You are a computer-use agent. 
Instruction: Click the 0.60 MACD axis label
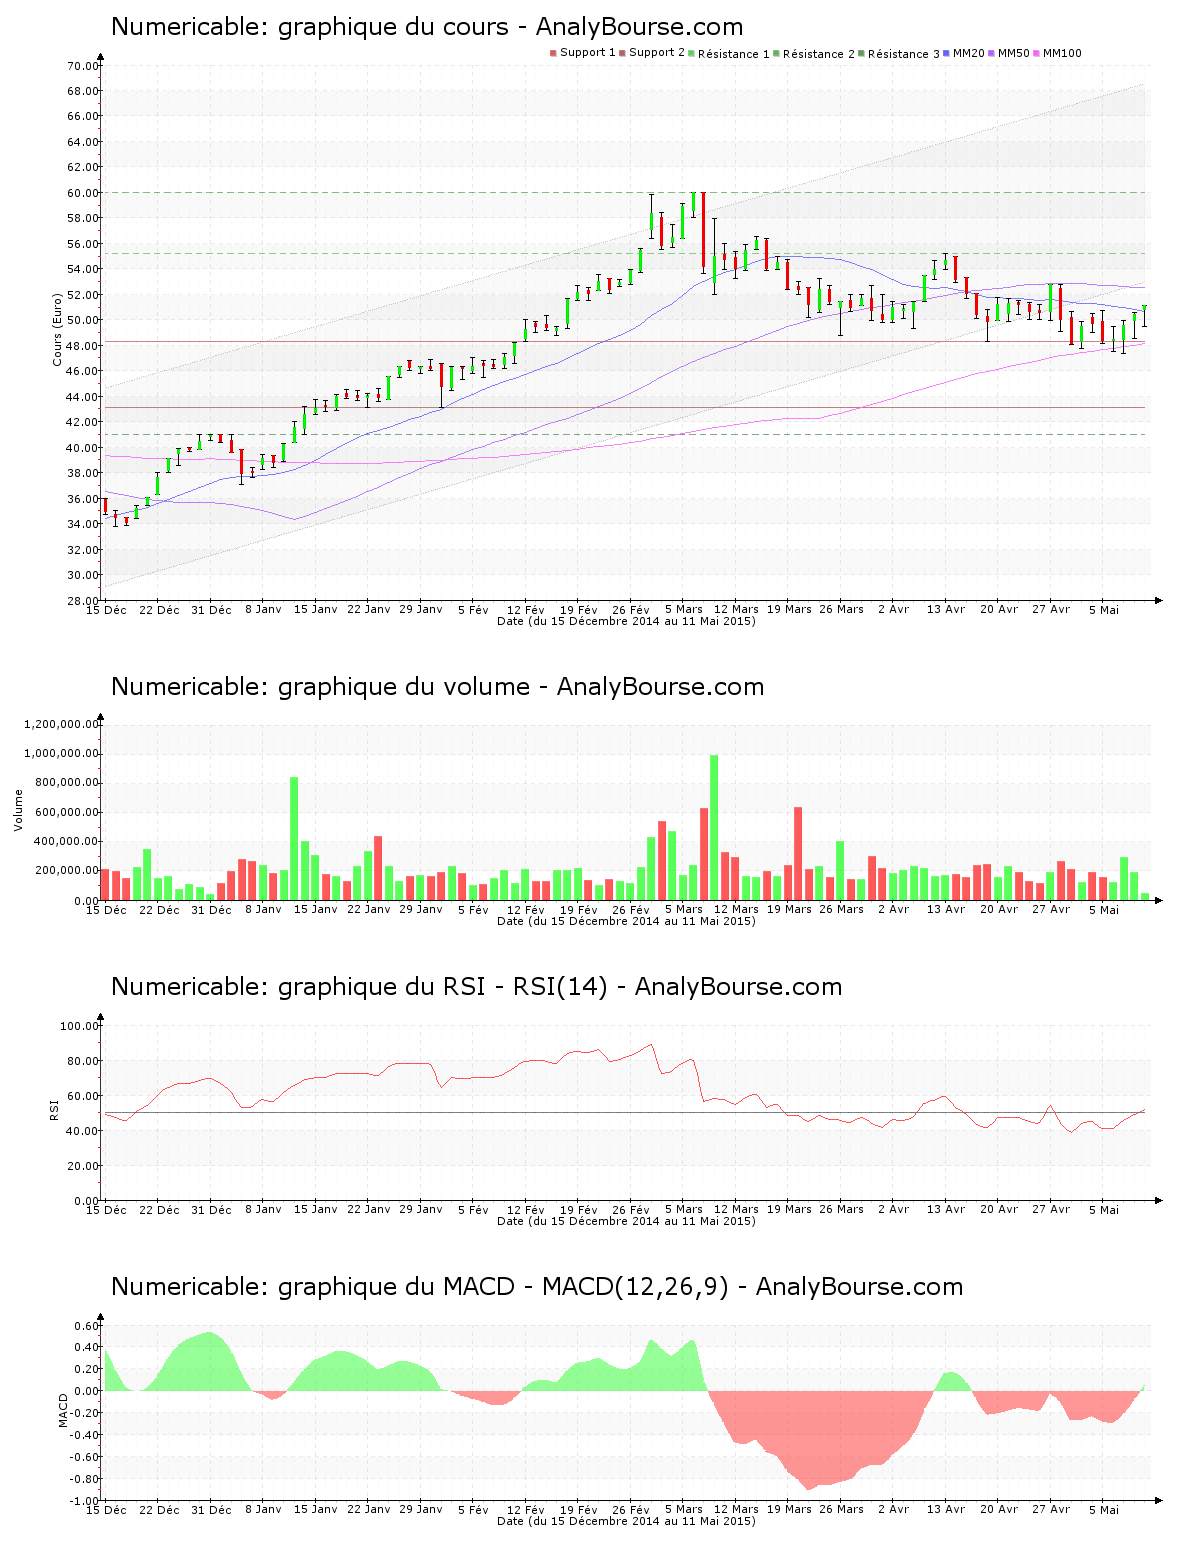click(x=87, y=1326)
